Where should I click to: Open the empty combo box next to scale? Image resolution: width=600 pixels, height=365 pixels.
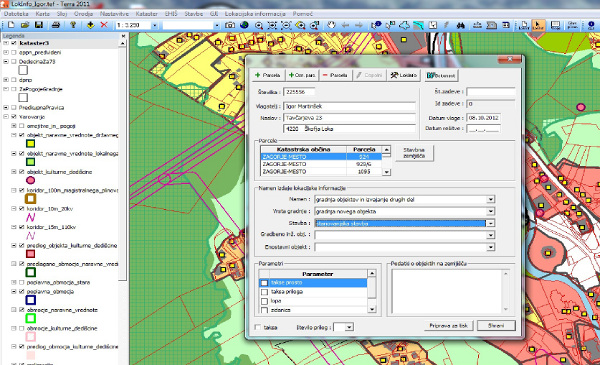(x=217, y=26)
